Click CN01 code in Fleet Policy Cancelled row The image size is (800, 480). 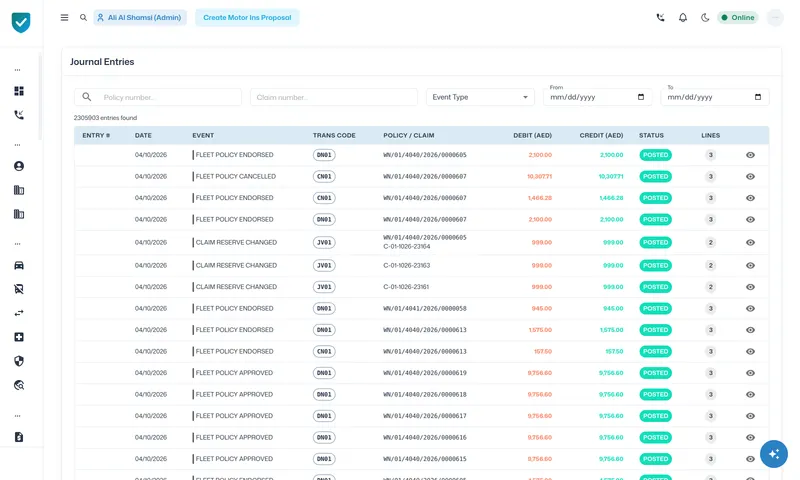click(324, 176)
